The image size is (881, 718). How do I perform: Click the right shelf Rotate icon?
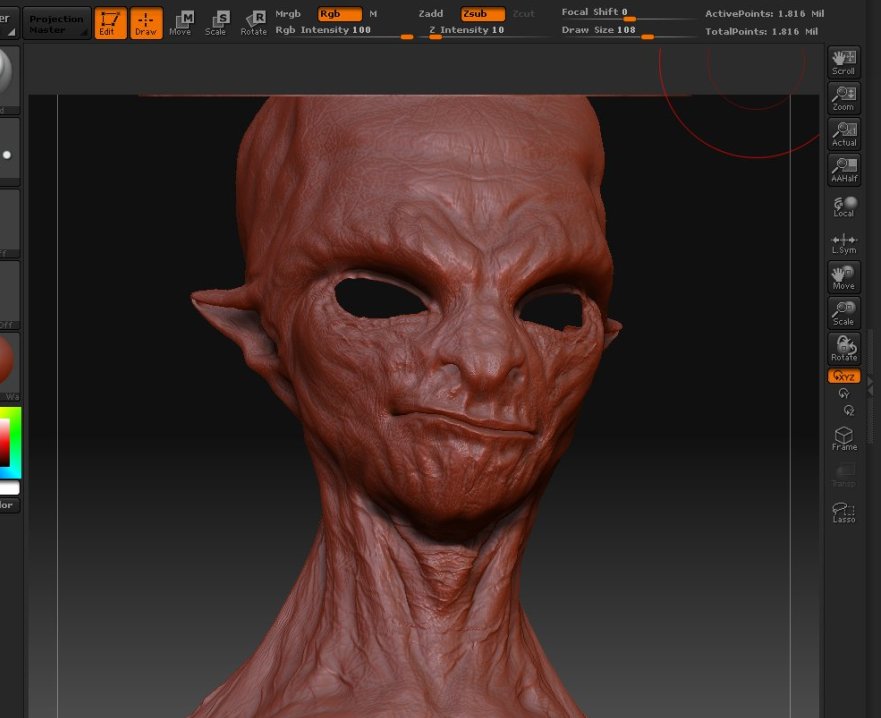[x=843, y=349]
